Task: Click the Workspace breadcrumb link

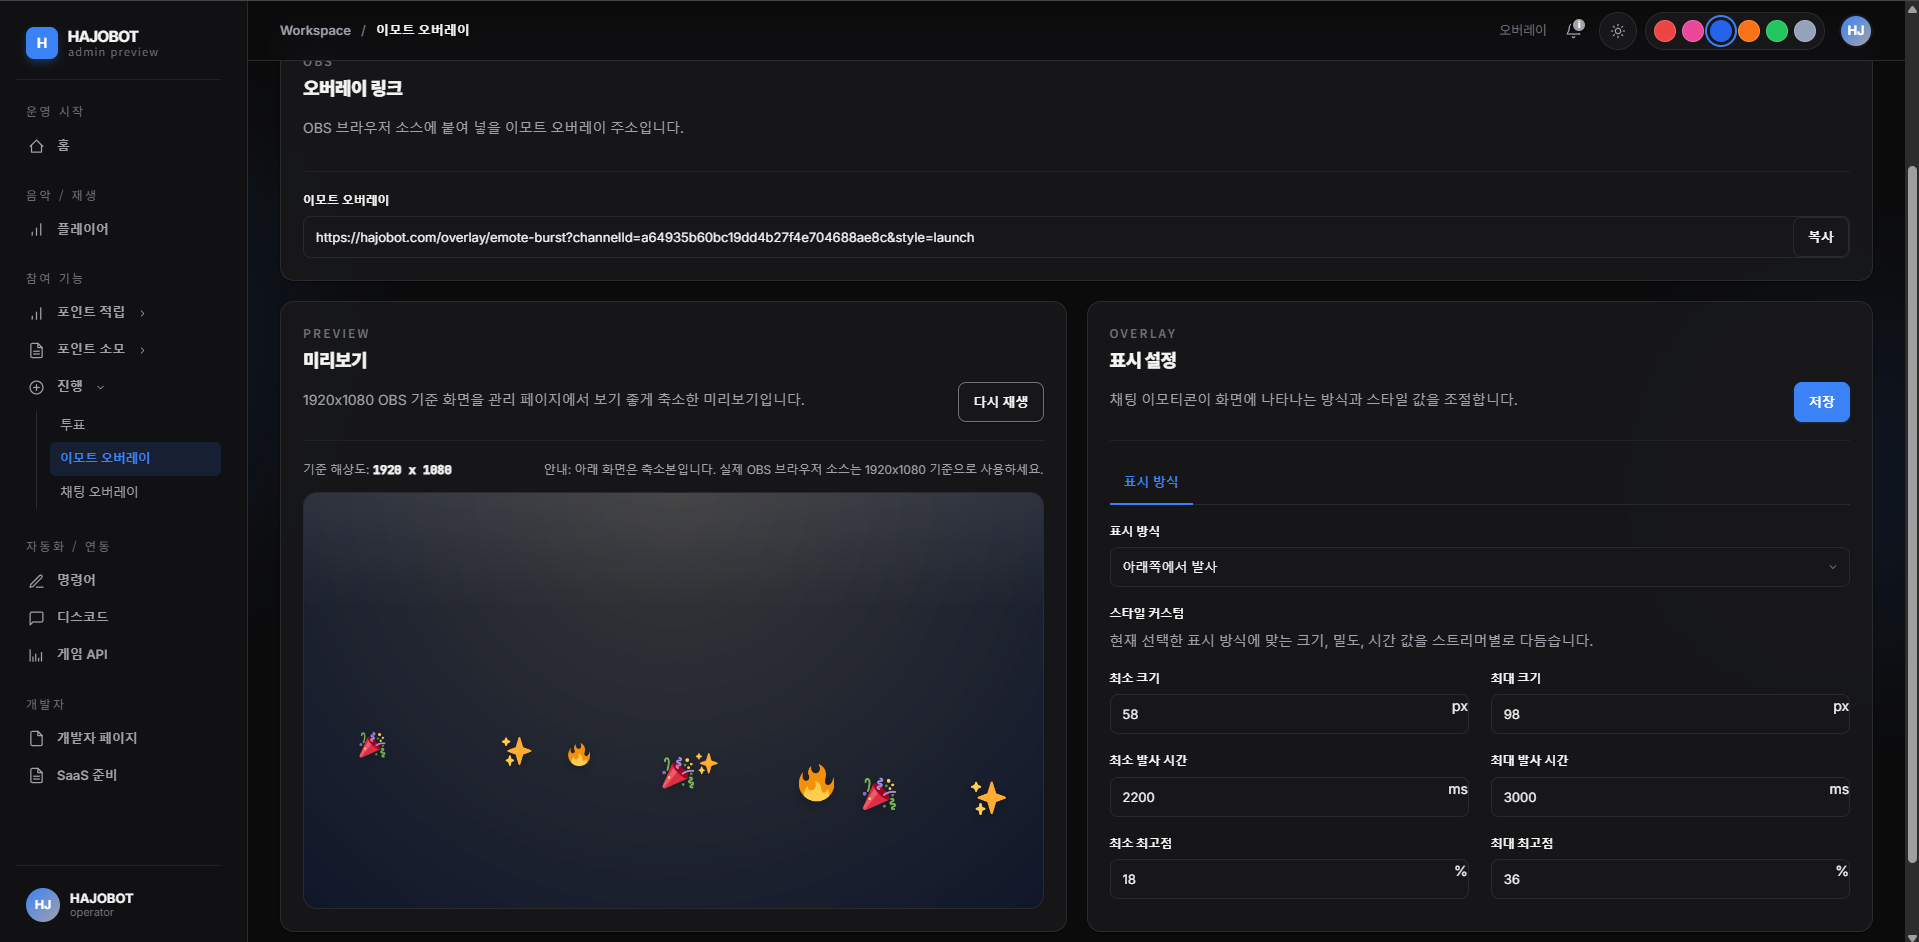Action: pyautogui.click(x=315, y=30)
